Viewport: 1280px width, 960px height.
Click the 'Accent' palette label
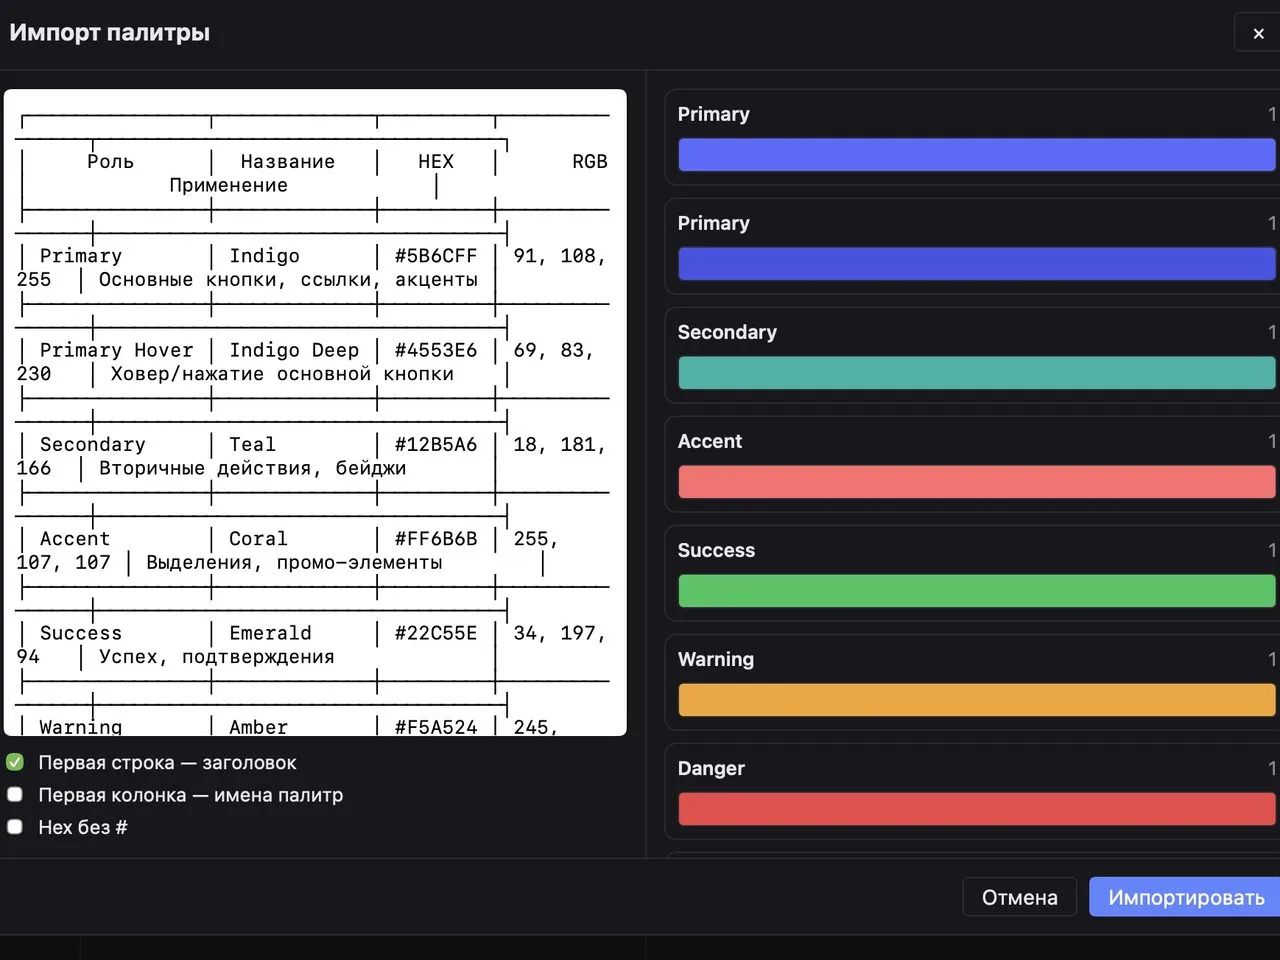point(710,441)
